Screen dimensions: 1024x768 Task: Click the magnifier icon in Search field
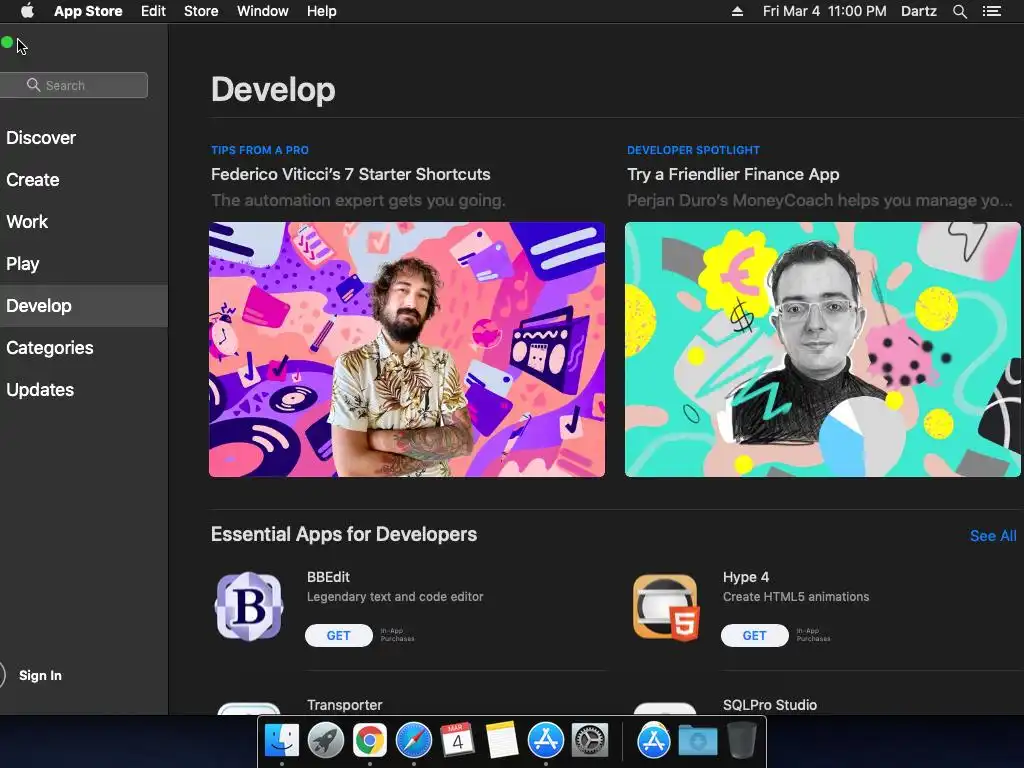[33, 85]
